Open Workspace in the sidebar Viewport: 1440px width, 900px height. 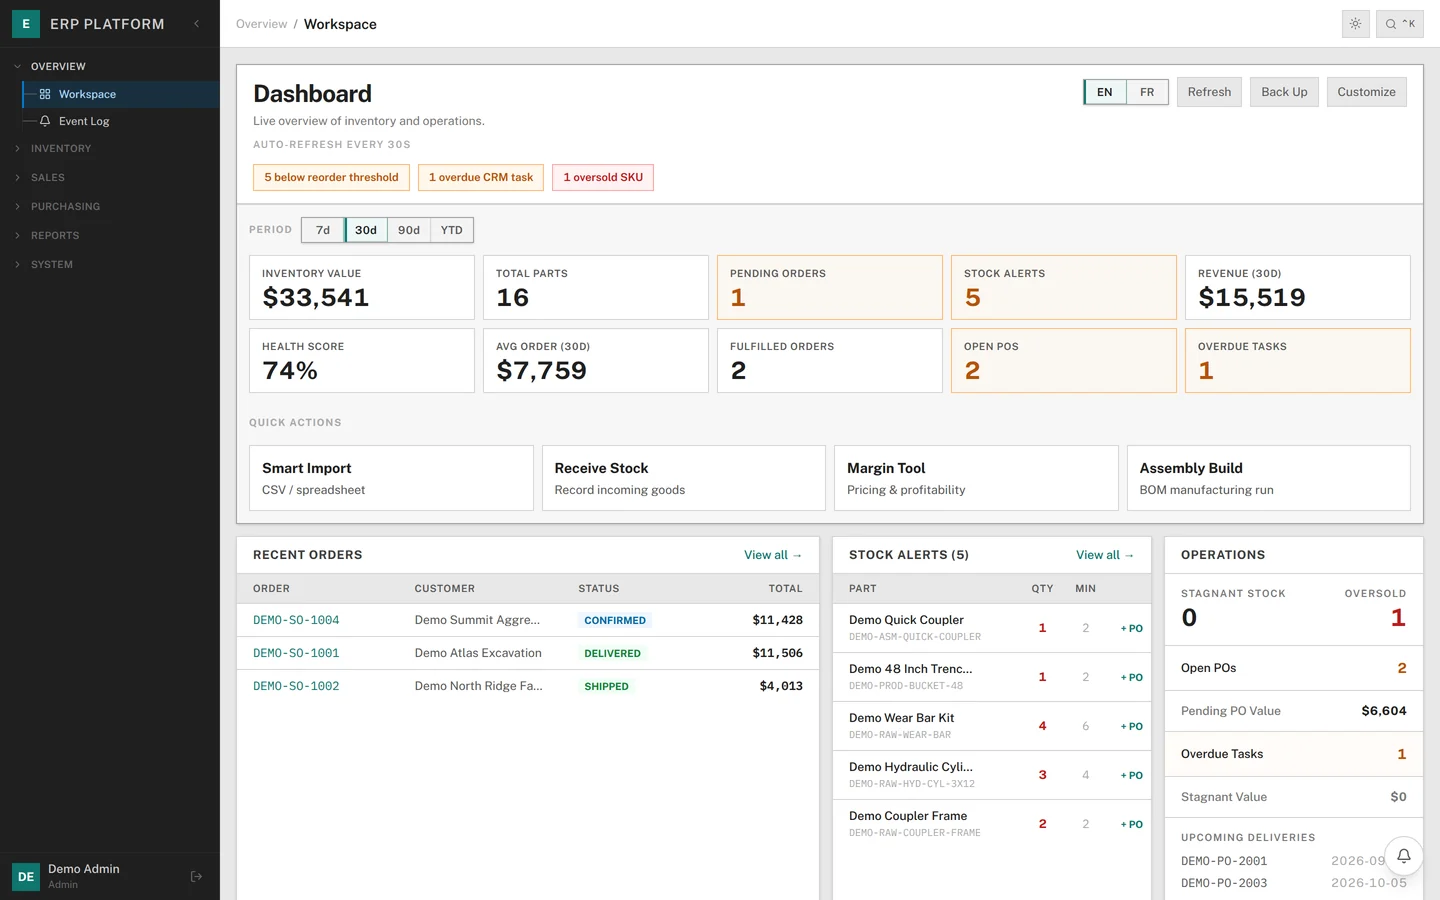(x=121, y=94)
